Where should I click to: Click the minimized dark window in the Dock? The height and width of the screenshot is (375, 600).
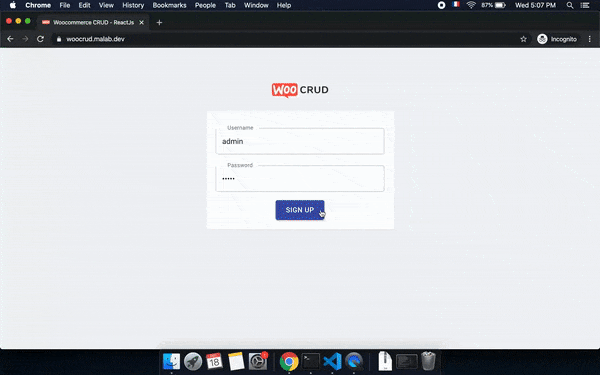pyautogui.click(x=406, y=361)
